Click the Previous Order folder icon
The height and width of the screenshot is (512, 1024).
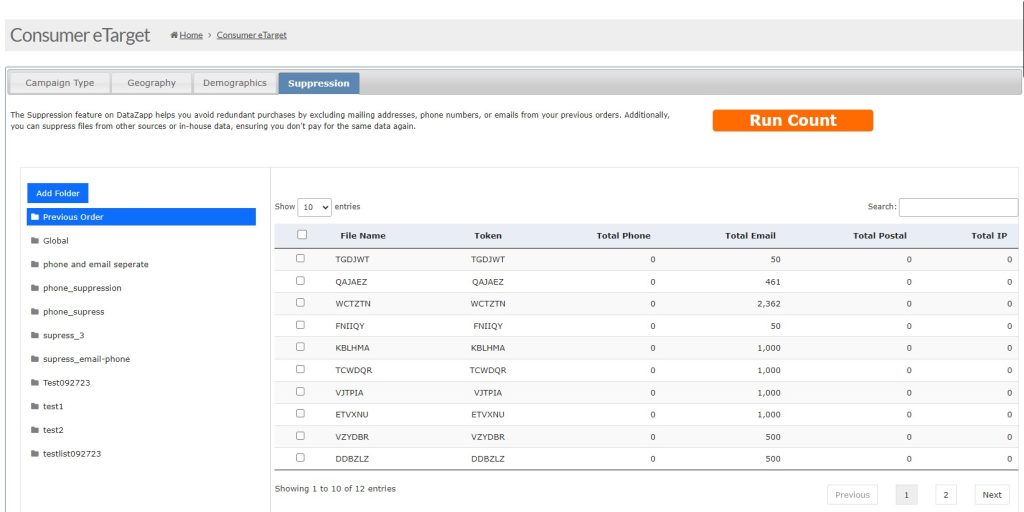35,217
